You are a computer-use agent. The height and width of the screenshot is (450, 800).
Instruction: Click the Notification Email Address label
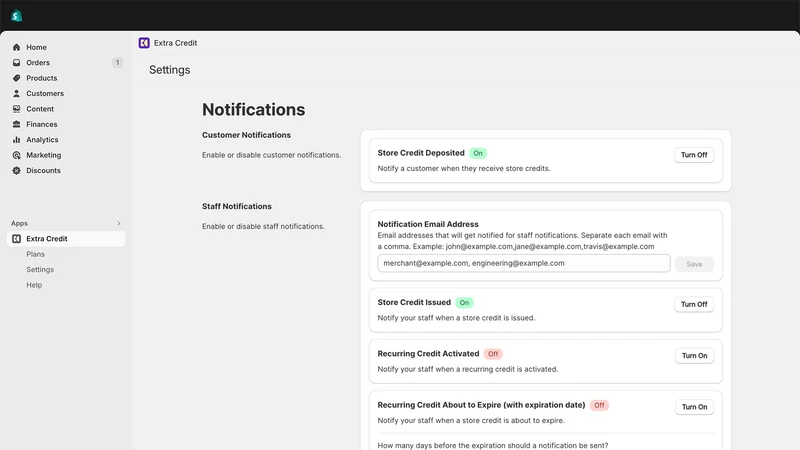point(428,224)
